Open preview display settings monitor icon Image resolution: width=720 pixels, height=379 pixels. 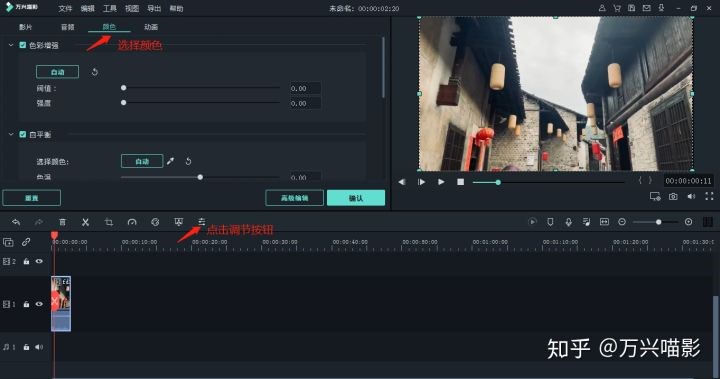(655, 197)
